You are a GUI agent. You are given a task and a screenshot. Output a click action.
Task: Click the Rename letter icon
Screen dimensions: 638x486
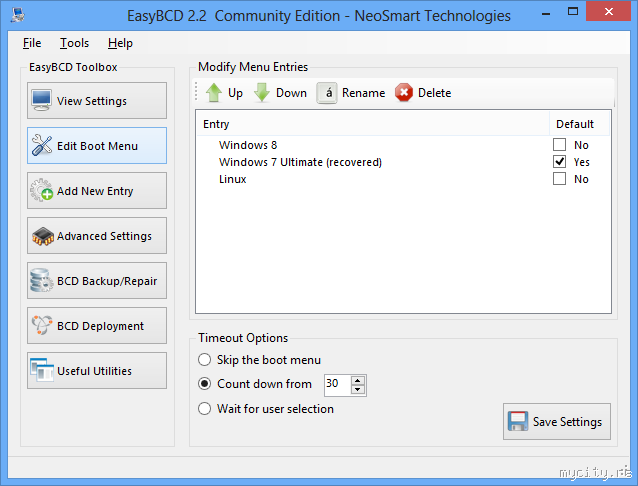327,93
